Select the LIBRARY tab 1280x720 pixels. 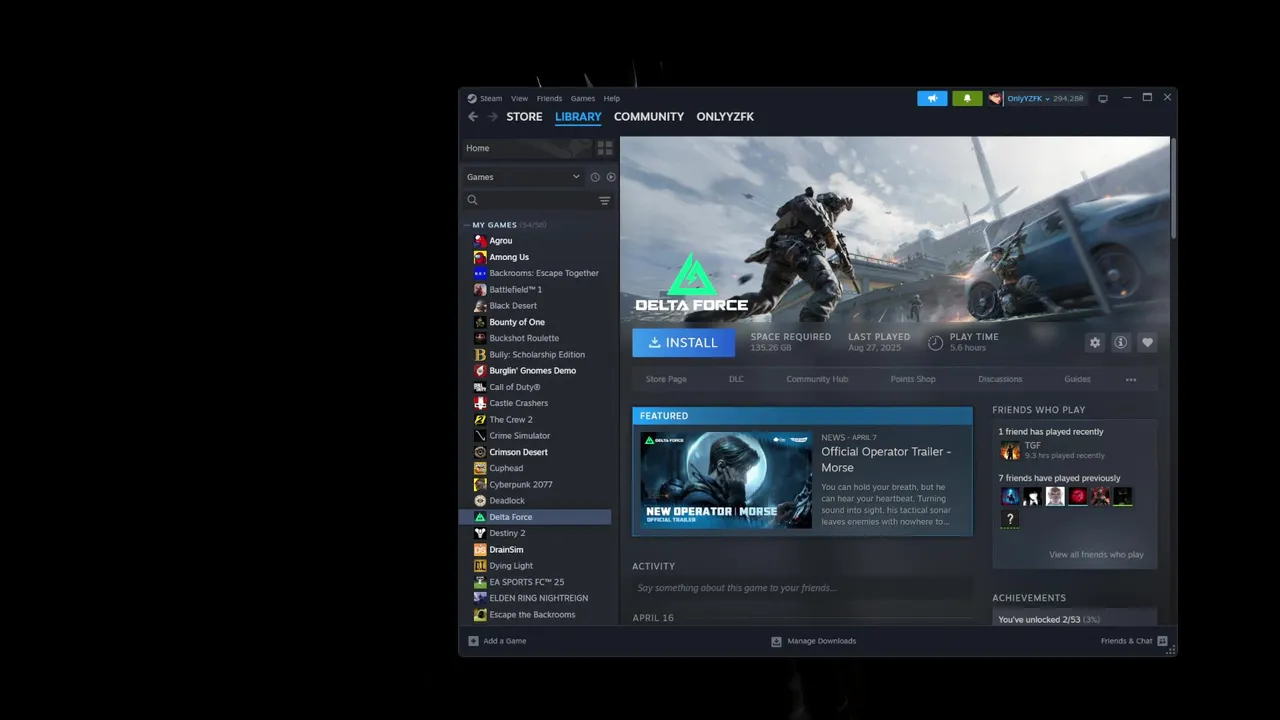578,117
